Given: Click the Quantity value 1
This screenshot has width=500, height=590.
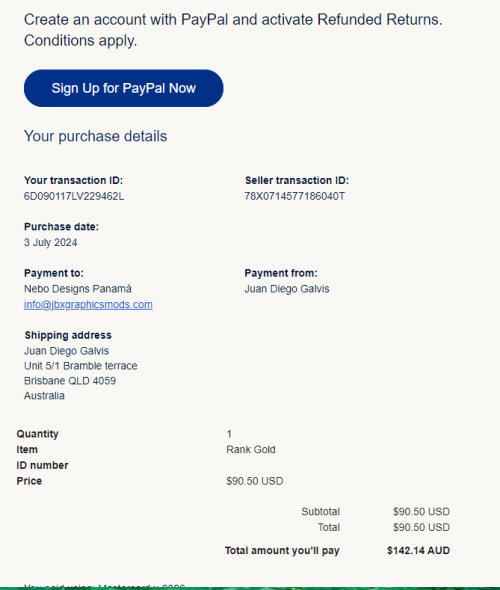Looking at the screenshot, I should 229,434.
